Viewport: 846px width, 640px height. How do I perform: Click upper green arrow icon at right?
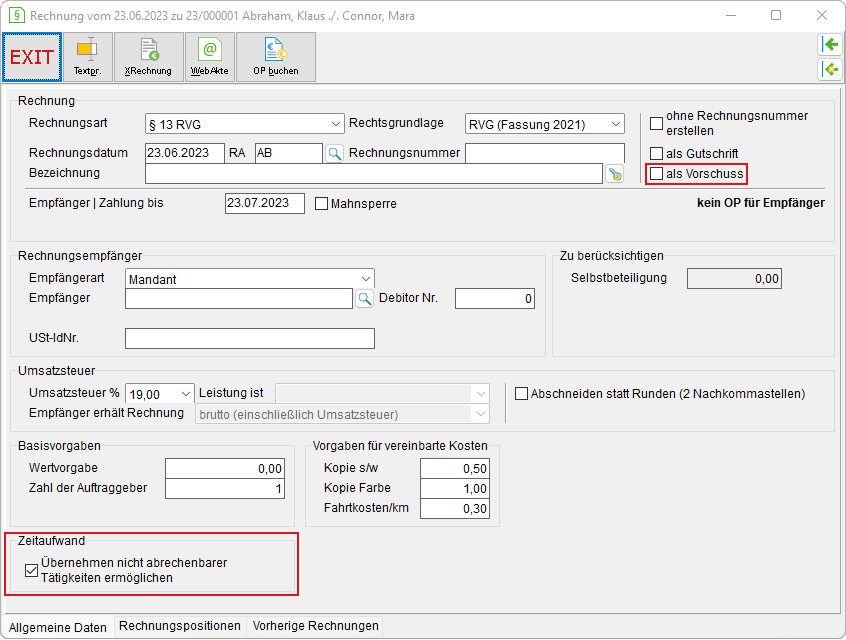pyautogui.click(x=830, y=44)
